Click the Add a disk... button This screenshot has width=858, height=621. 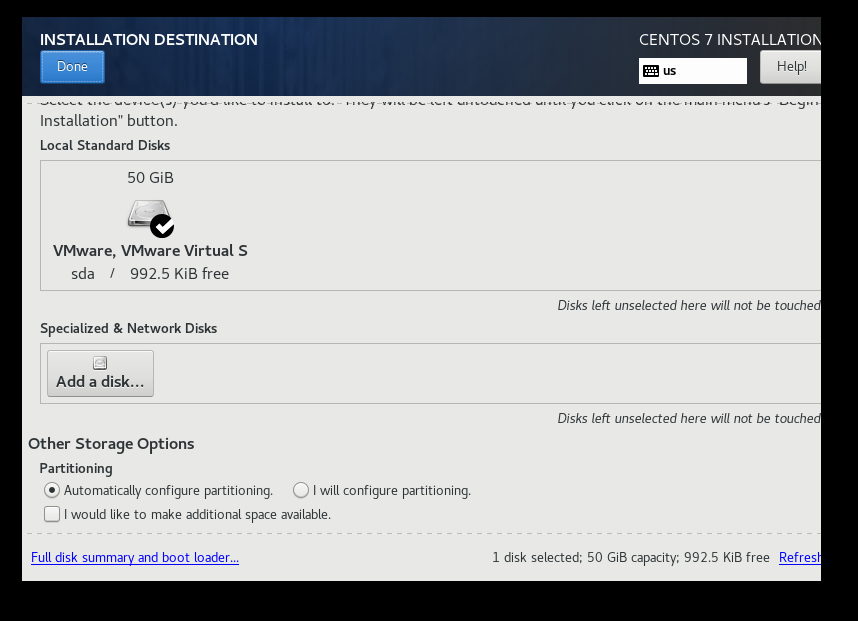(100, 374)
